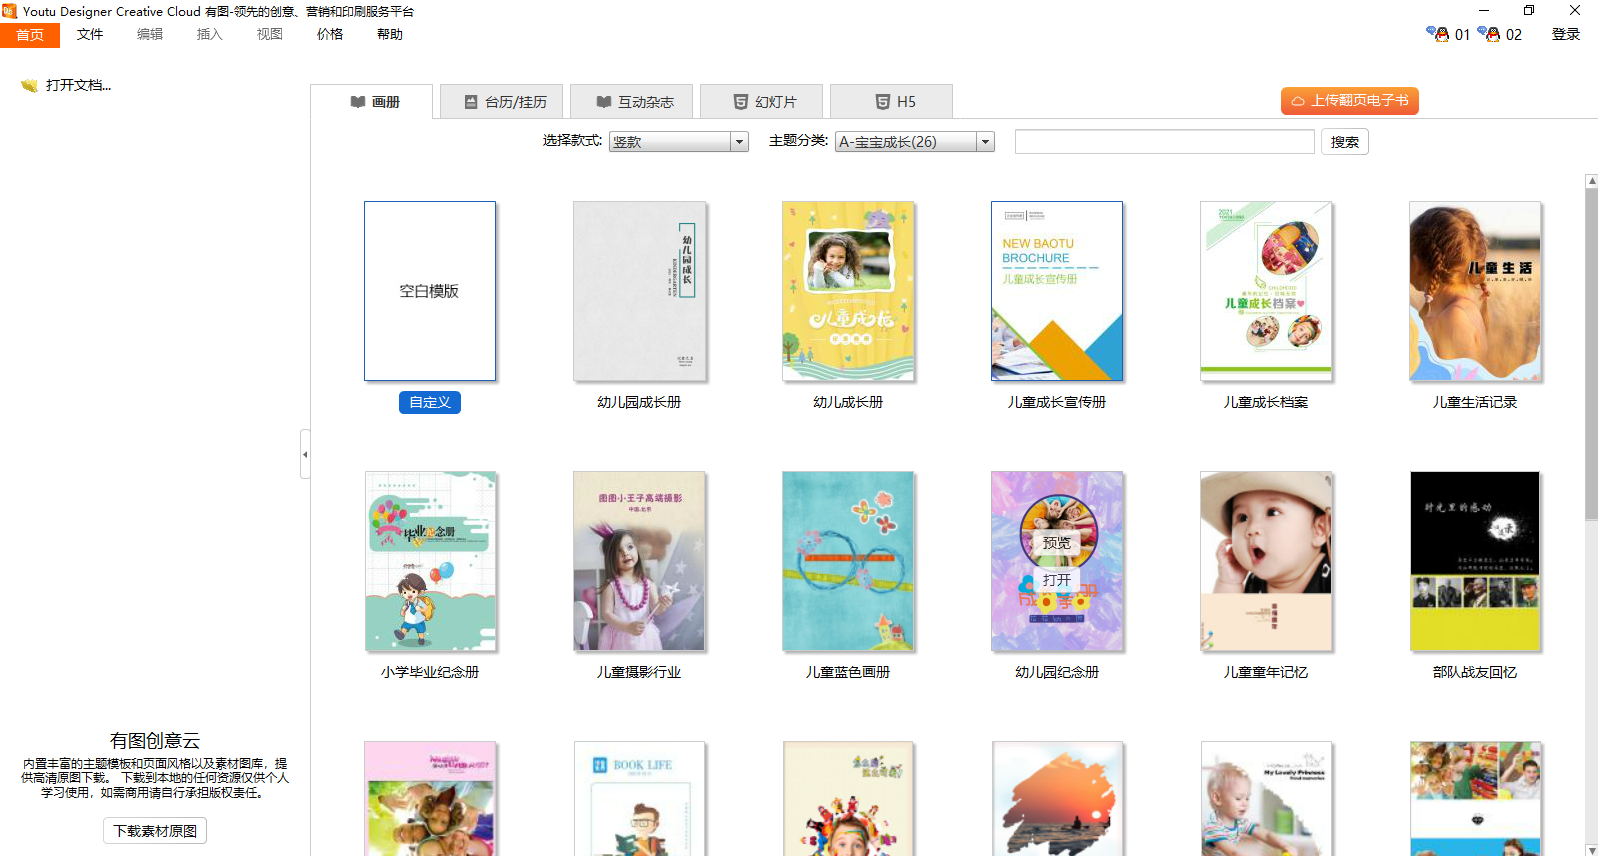The height and width of the screenshot is (856, 1598).
Task: Click the 01 QQ support icon
Action: point(1437,34)
